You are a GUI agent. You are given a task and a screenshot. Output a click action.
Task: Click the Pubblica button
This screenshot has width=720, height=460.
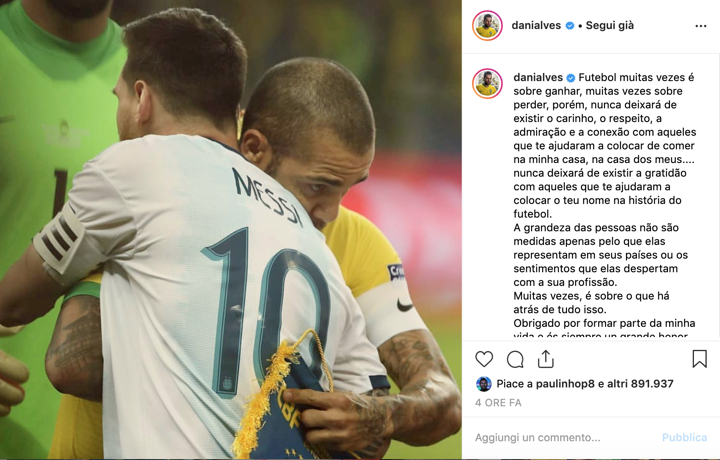tap(684, 438)
